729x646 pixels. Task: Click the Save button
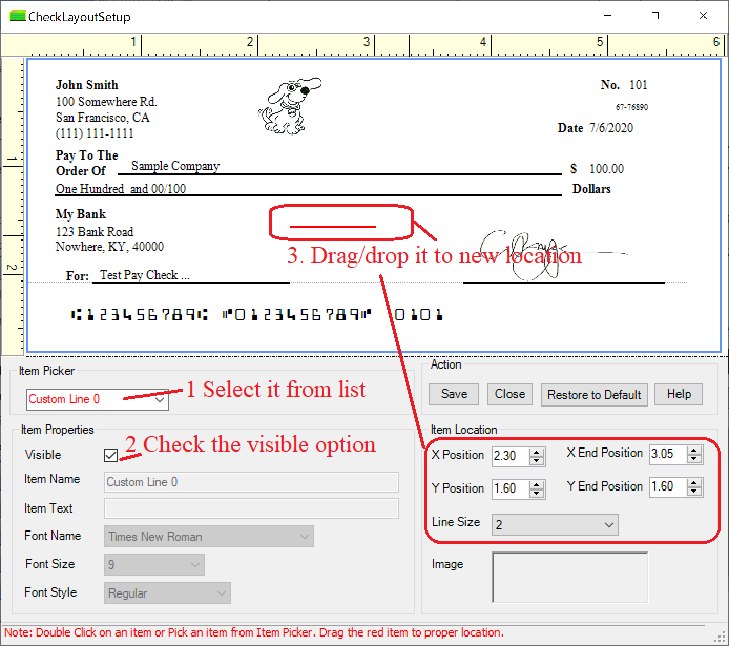point(454,394)
